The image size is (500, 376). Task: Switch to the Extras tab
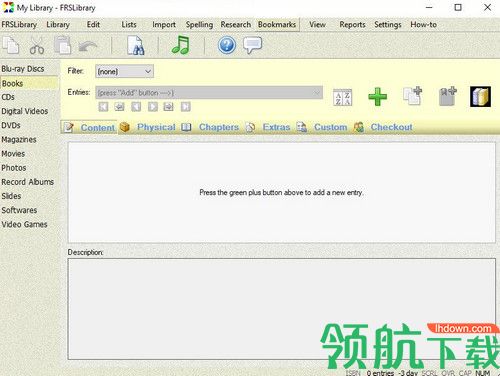[x=276, y=127]
